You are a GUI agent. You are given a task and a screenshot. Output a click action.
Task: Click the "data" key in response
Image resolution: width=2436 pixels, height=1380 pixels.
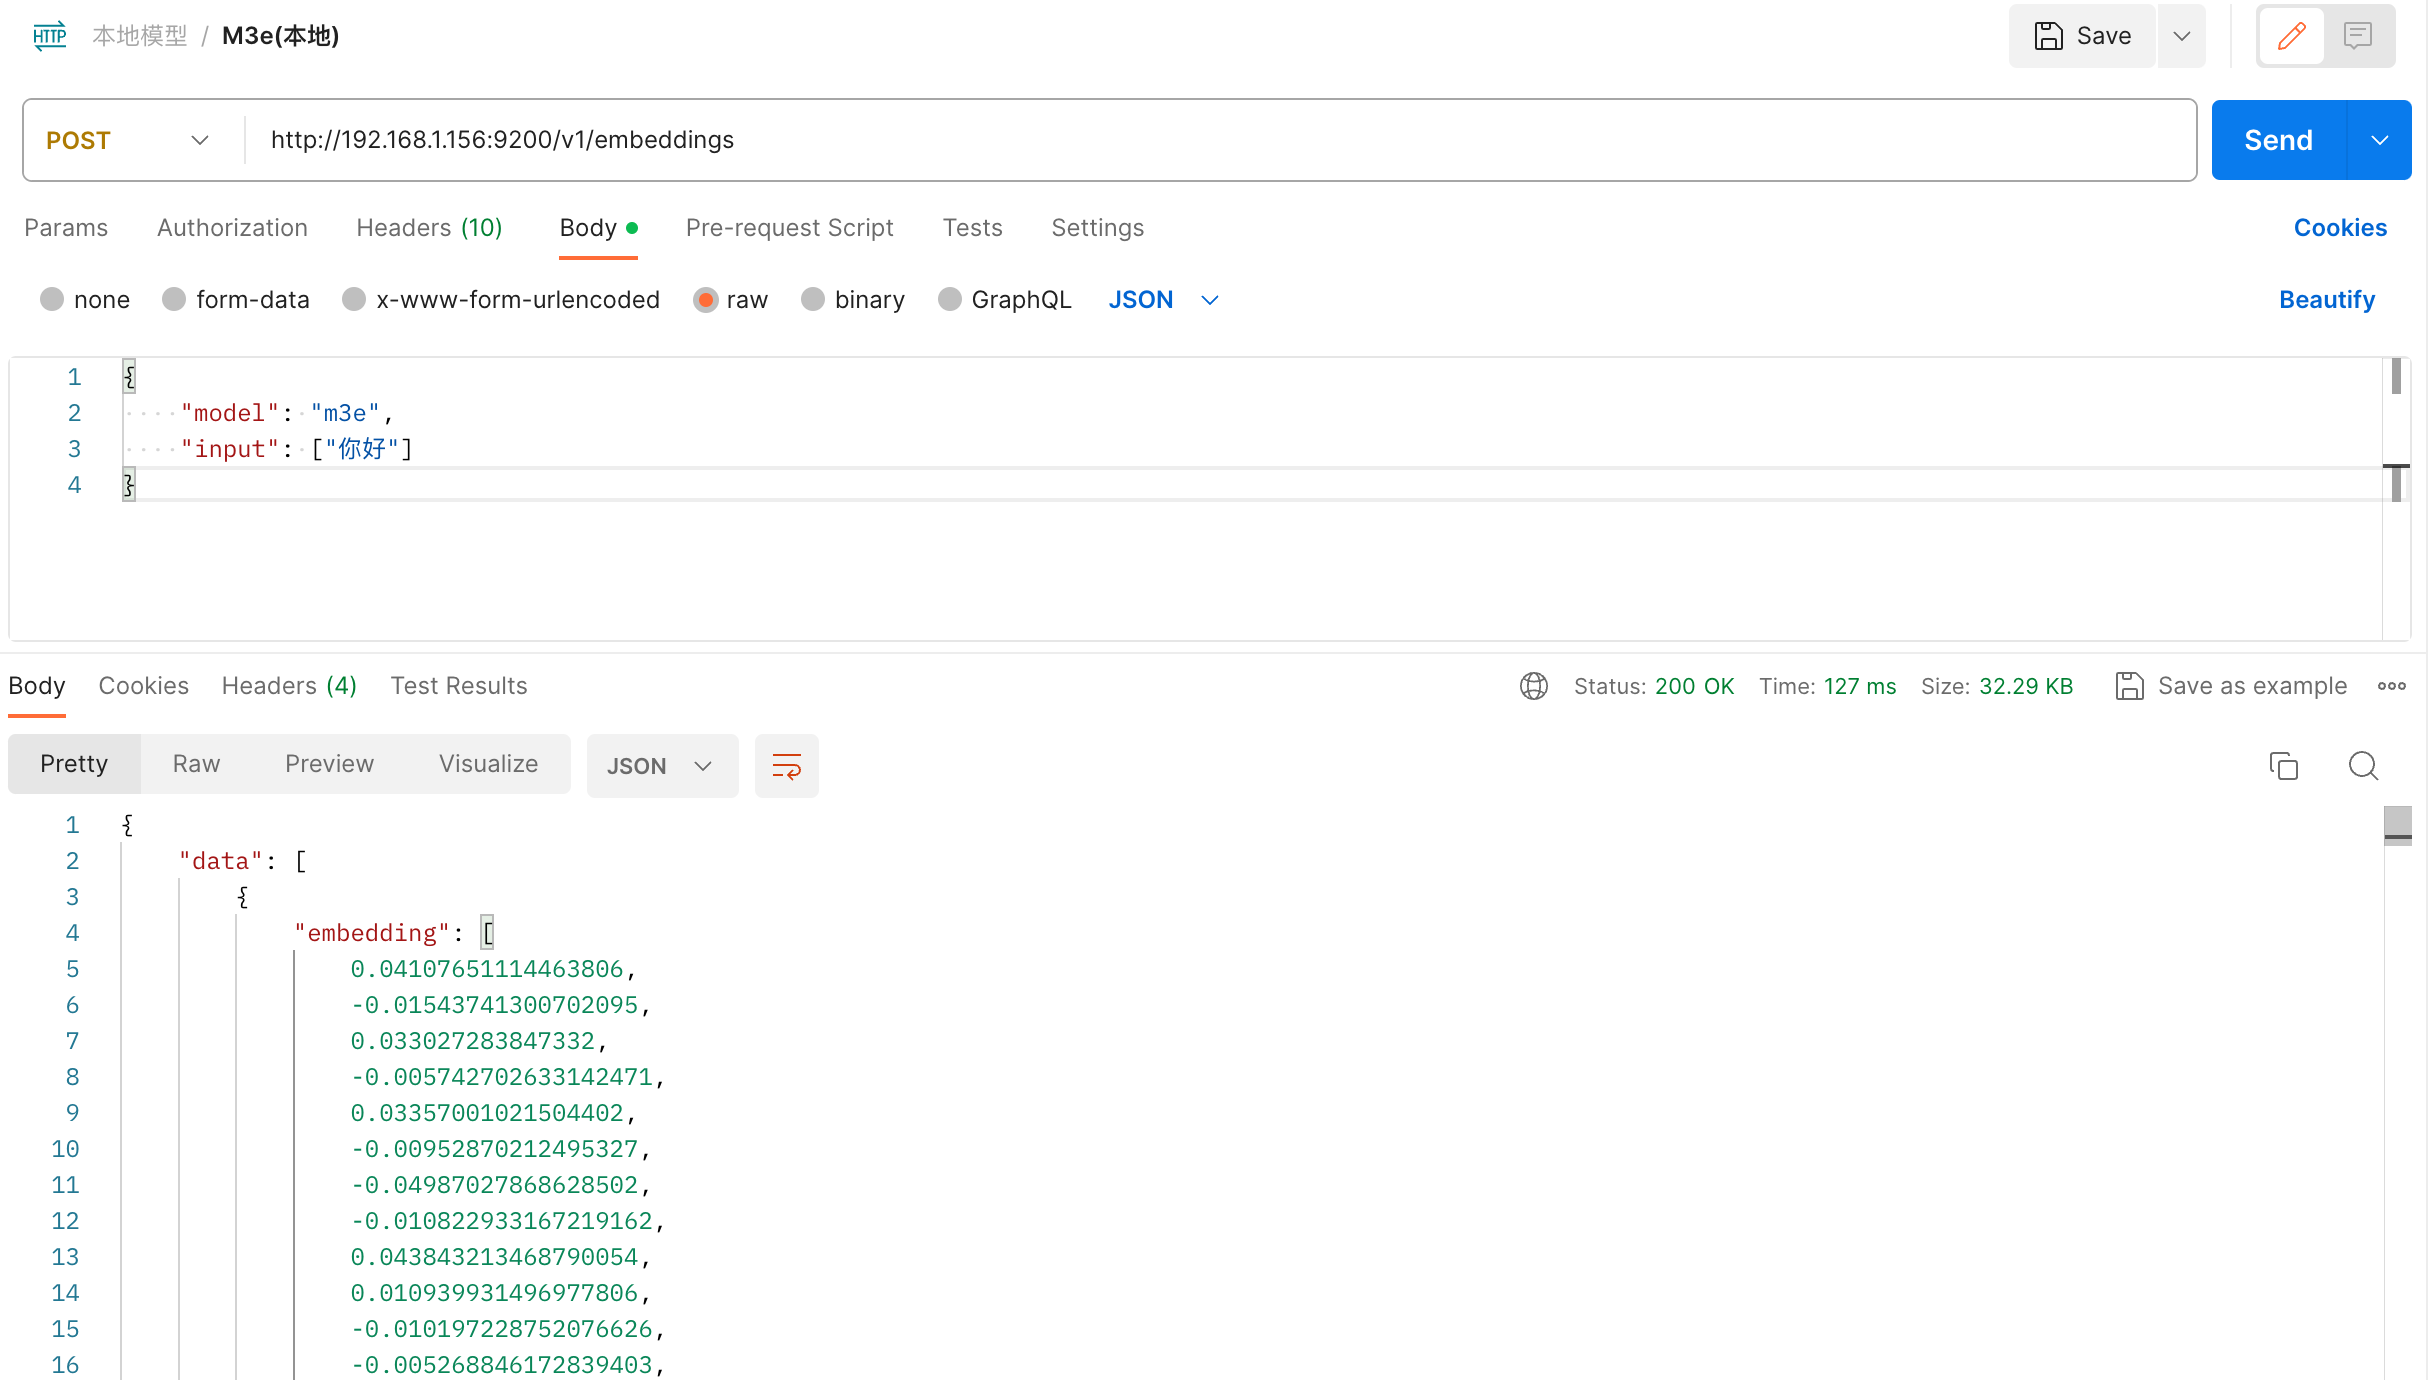pos(220,861)
